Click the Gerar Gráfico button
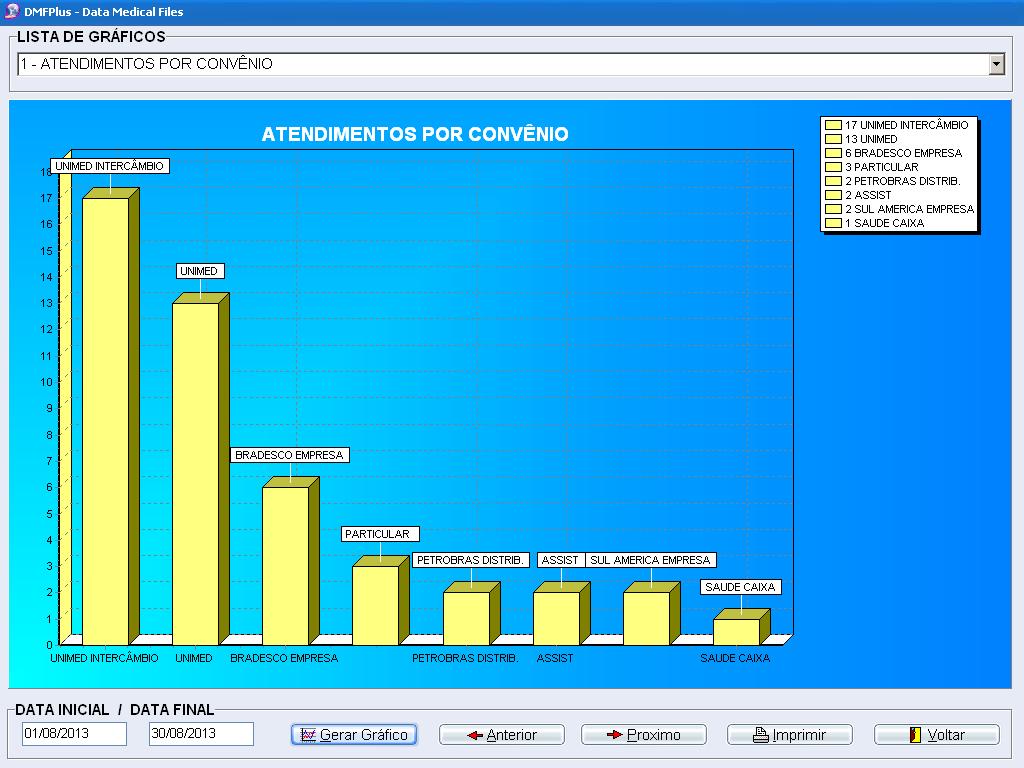1024x768 pixels. point(354,735)
